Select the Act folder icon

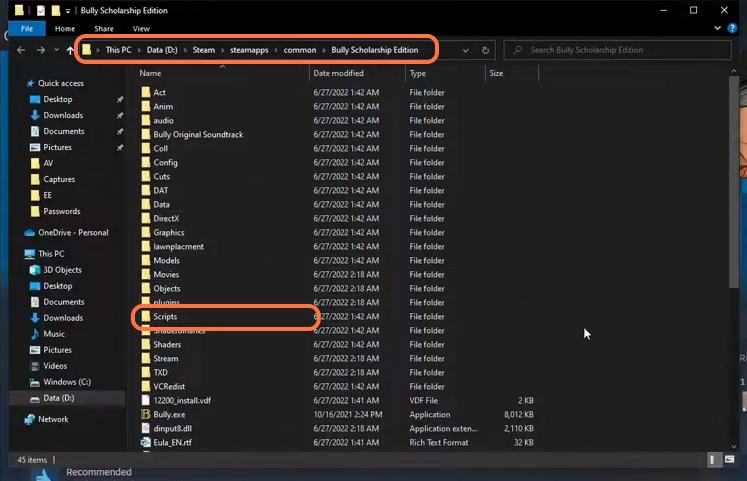(146, 92)
